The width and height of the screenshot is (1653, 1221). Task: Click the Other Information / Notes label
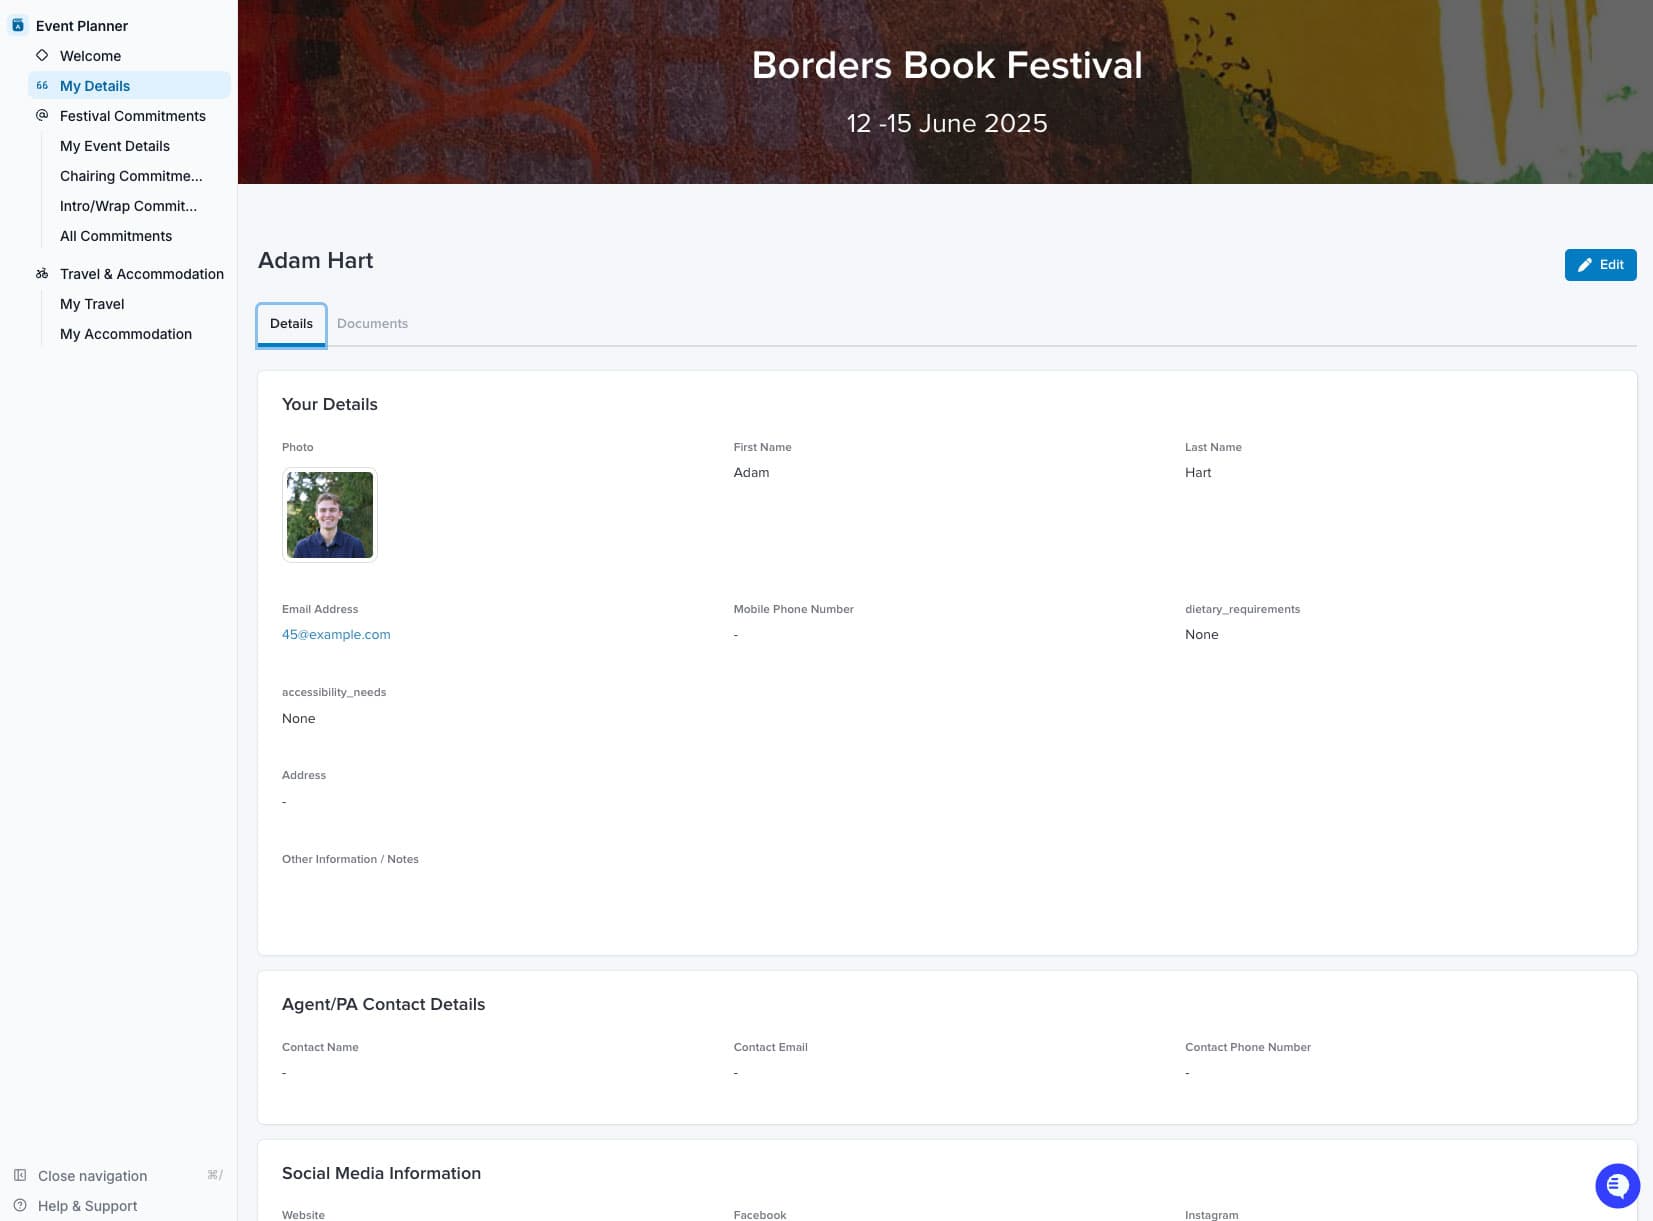coord(350,859)
